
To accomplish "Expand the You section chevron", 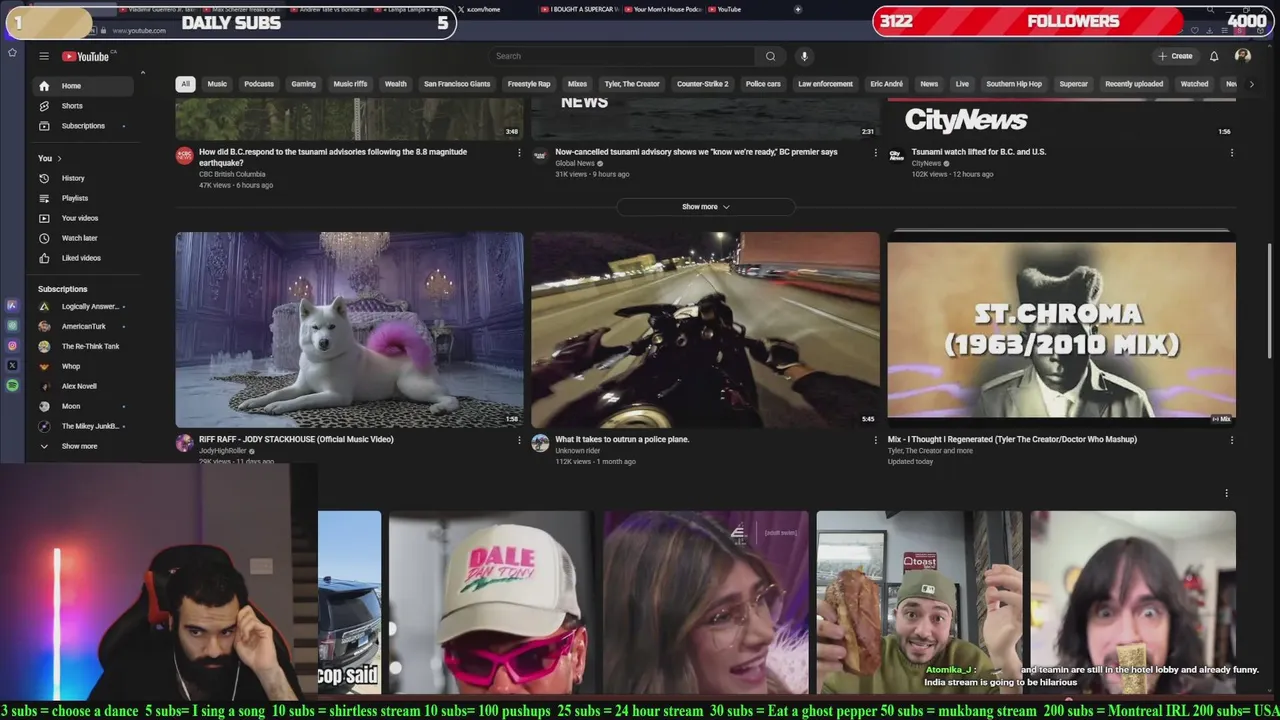I will pos(59,158).
